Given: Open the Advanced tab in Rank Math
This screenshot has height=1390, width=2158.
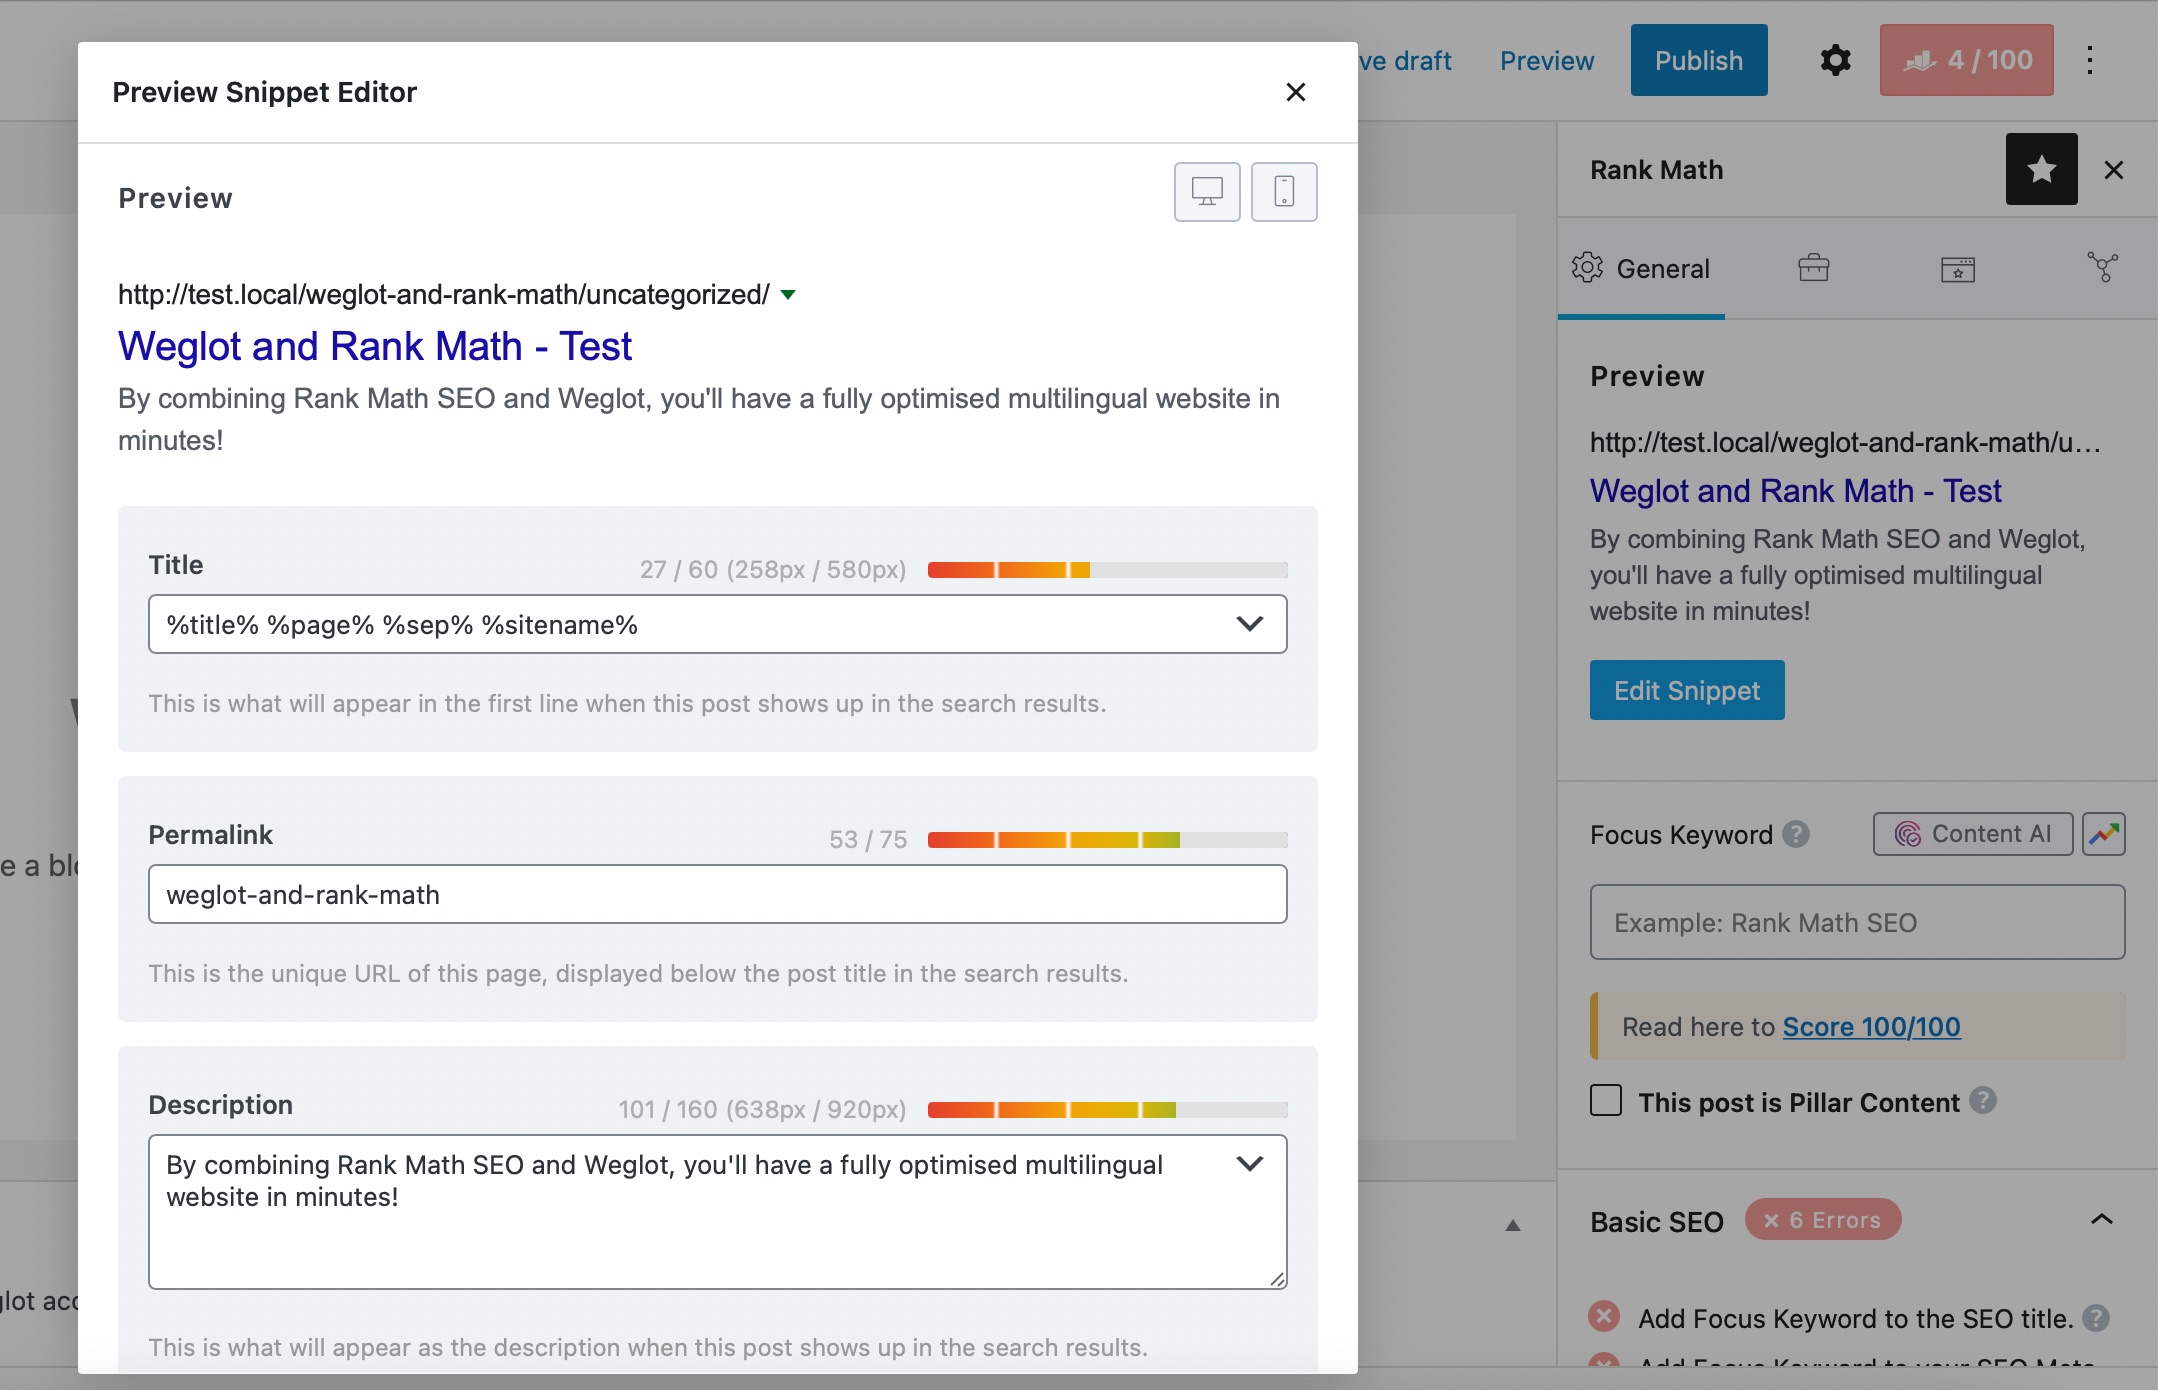Looking at the screenshot, I should click(x=1812, y=268).
